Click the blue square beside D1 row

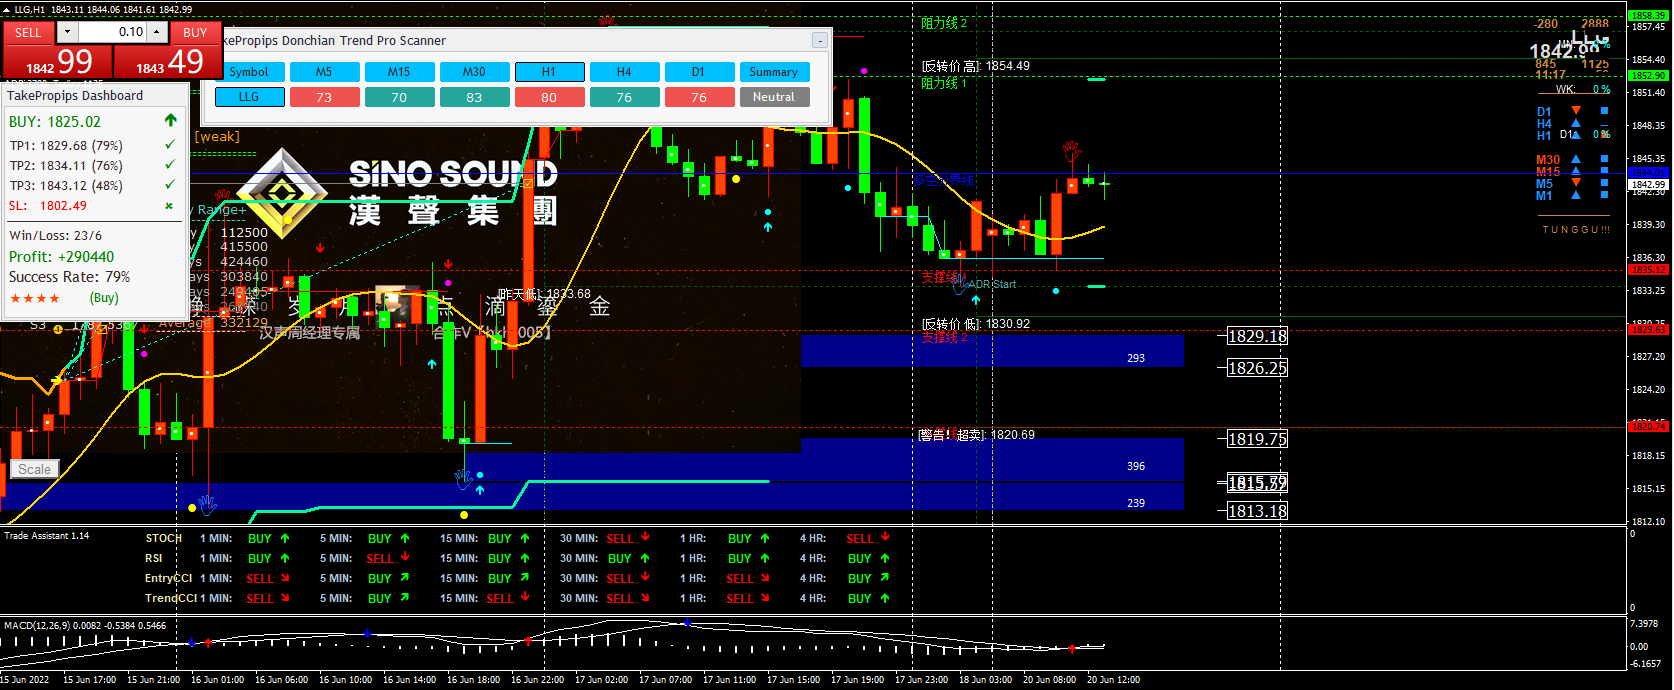1604,111
